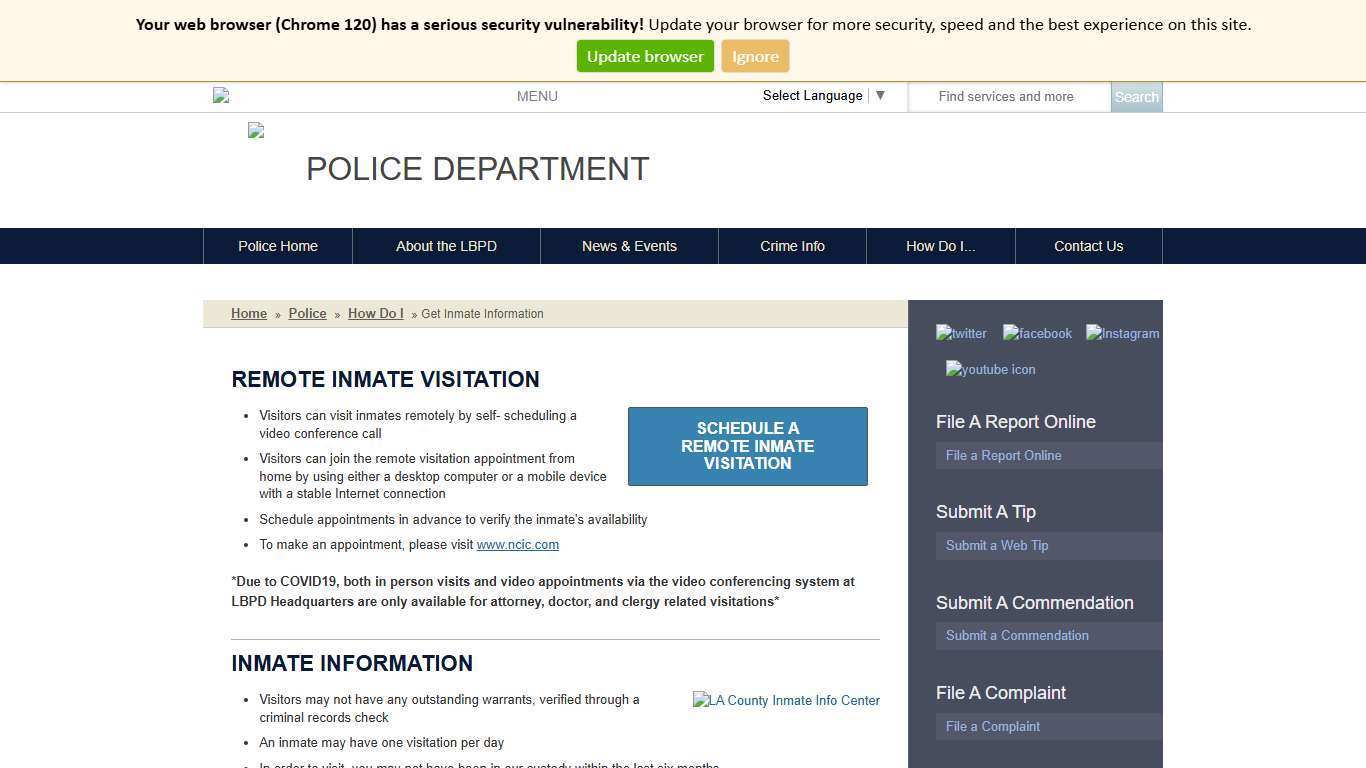Visit the www.ncic.com appointment link
The image size is (1366, 768).
(517, 544)
